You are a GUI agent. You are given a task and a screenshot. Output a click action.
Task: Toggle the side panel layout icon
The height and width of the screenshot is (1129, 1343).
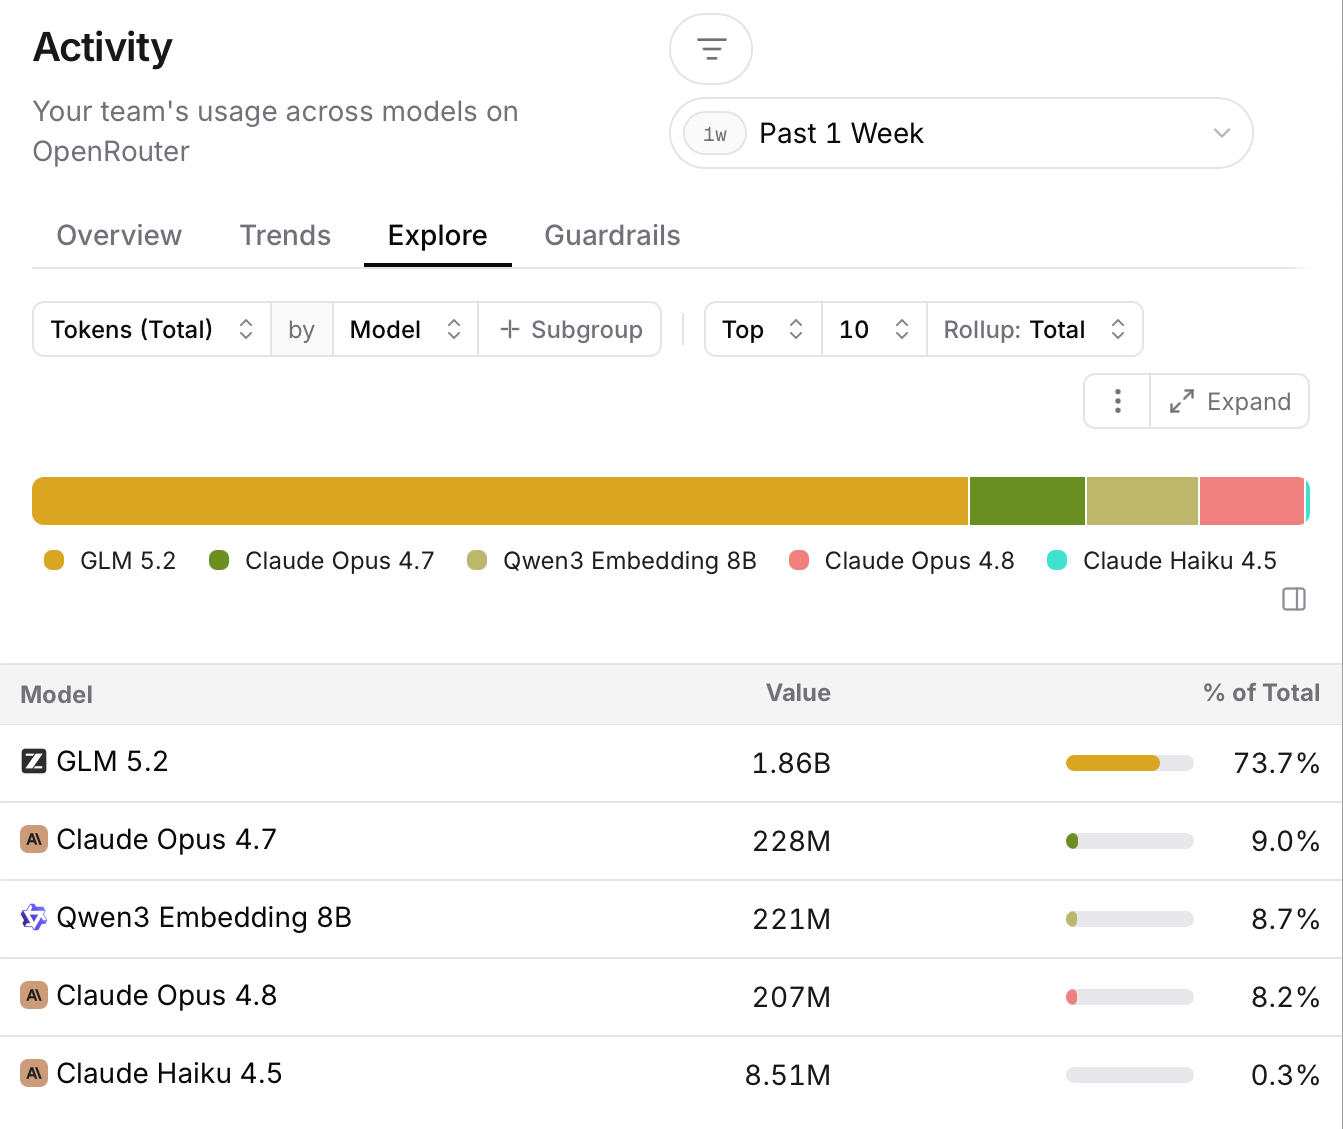[1294, 599]
